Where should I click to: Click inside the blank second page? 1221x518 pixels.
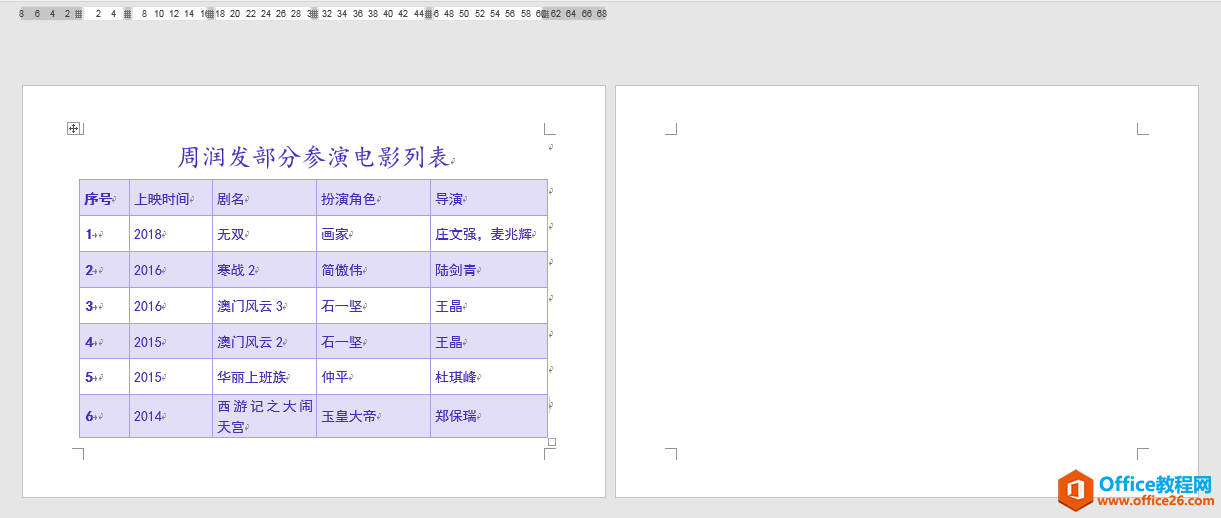pyautogui.click(x=906, y=290)
